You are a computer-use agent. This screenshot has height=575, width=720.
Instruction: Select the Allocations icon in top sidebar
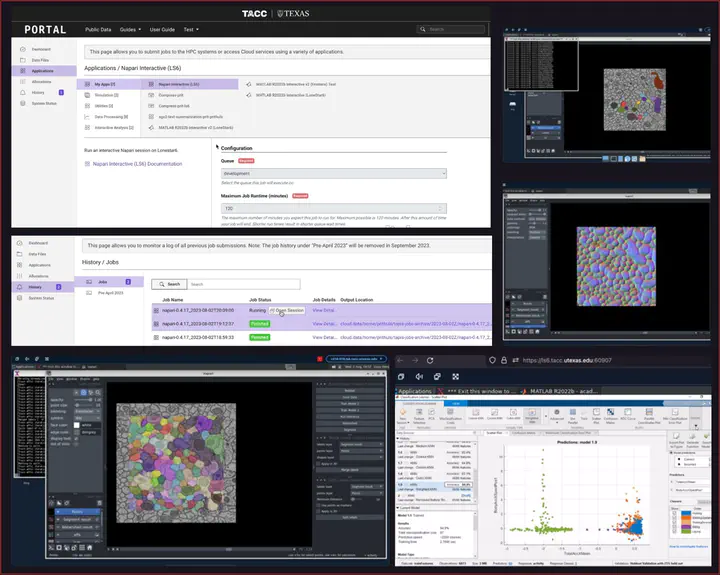pos(23,82)
